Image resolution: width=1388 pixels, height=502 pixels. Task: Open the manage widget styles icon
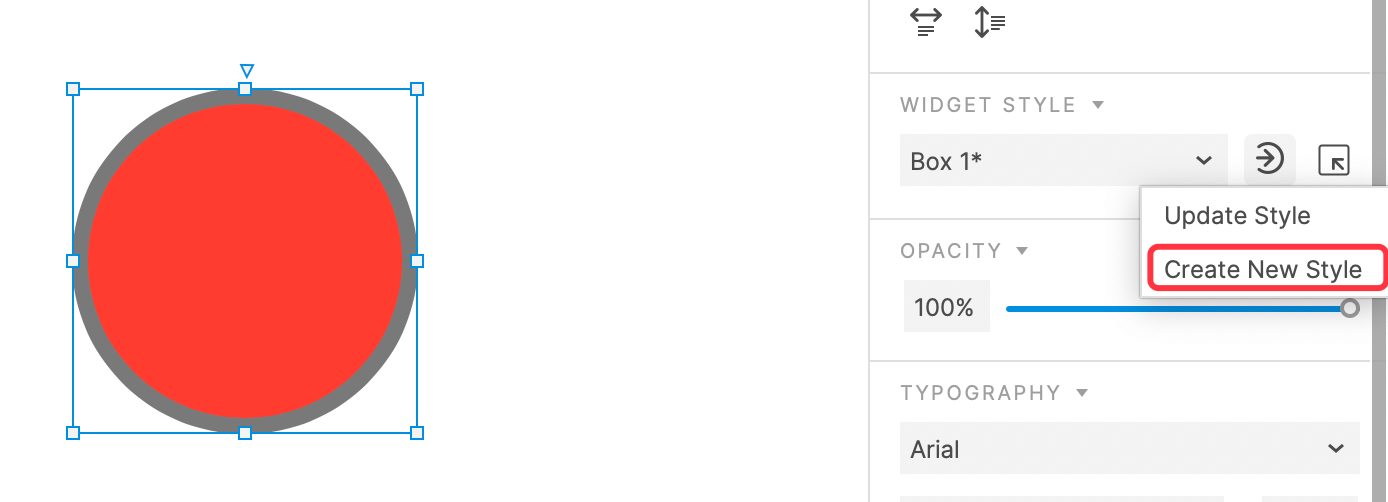(x=1334, y=160)
